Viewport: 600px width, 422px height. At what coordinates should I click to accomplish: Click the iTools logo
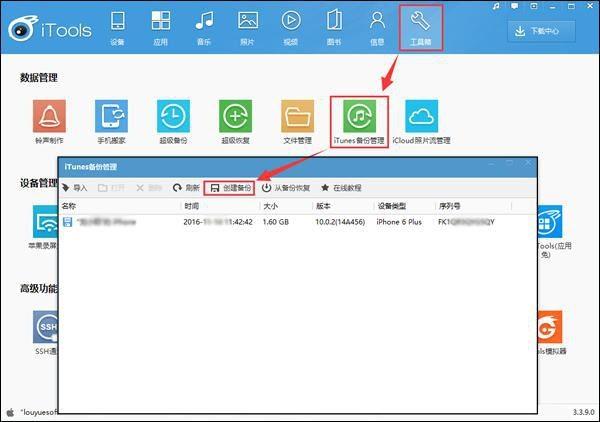coord(50,29)
